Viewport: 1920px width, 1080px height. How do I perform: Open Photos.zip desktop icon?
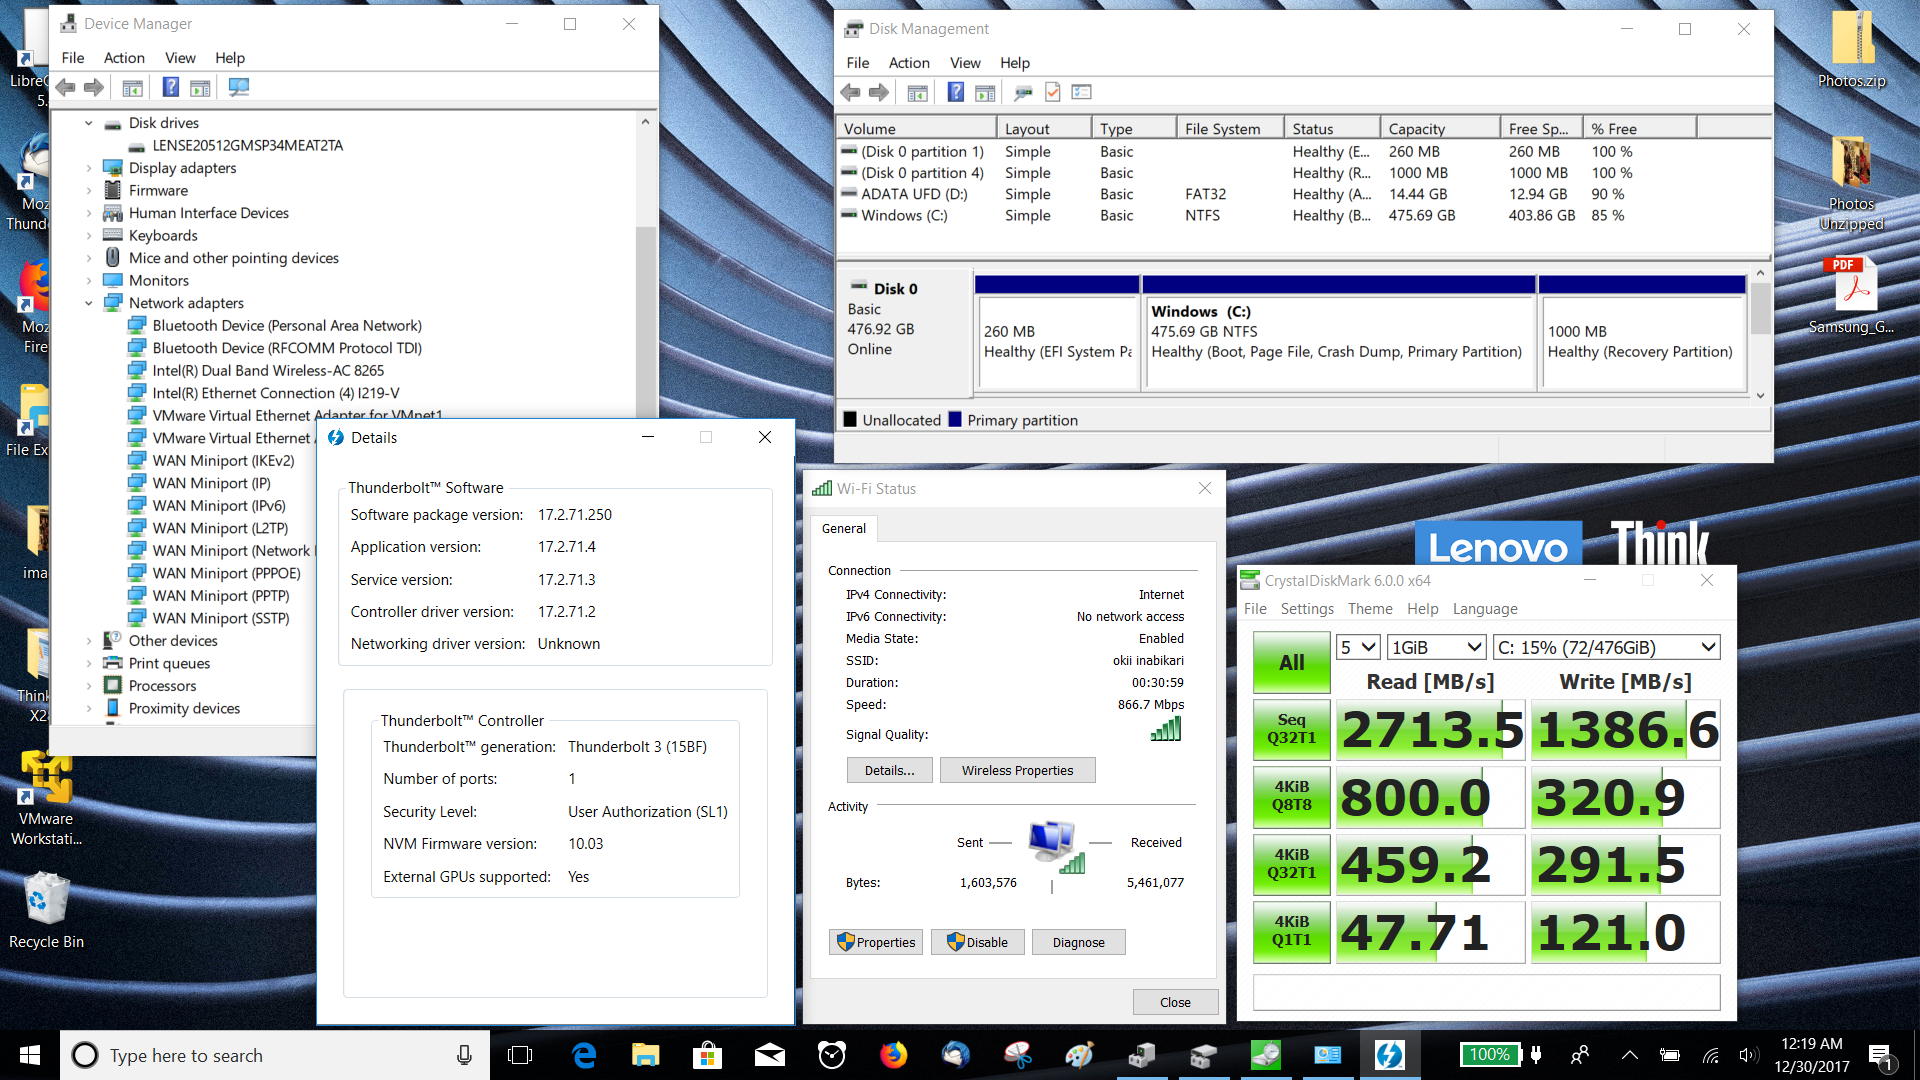point(1852,50)
